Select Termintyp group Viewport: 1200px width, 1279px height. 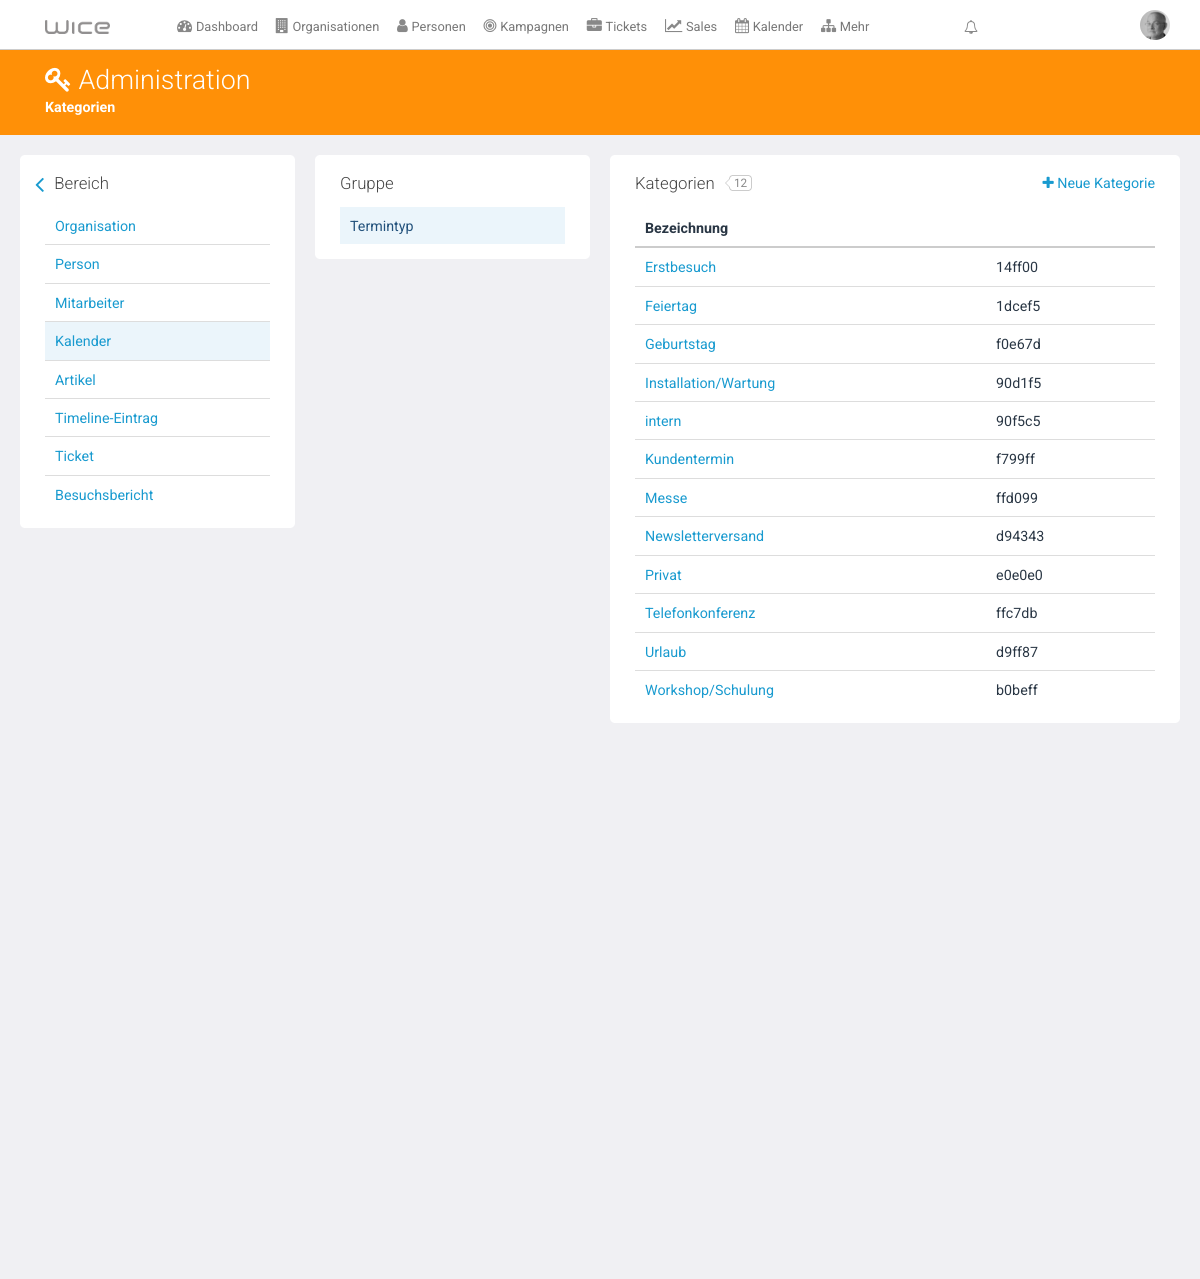452,226
